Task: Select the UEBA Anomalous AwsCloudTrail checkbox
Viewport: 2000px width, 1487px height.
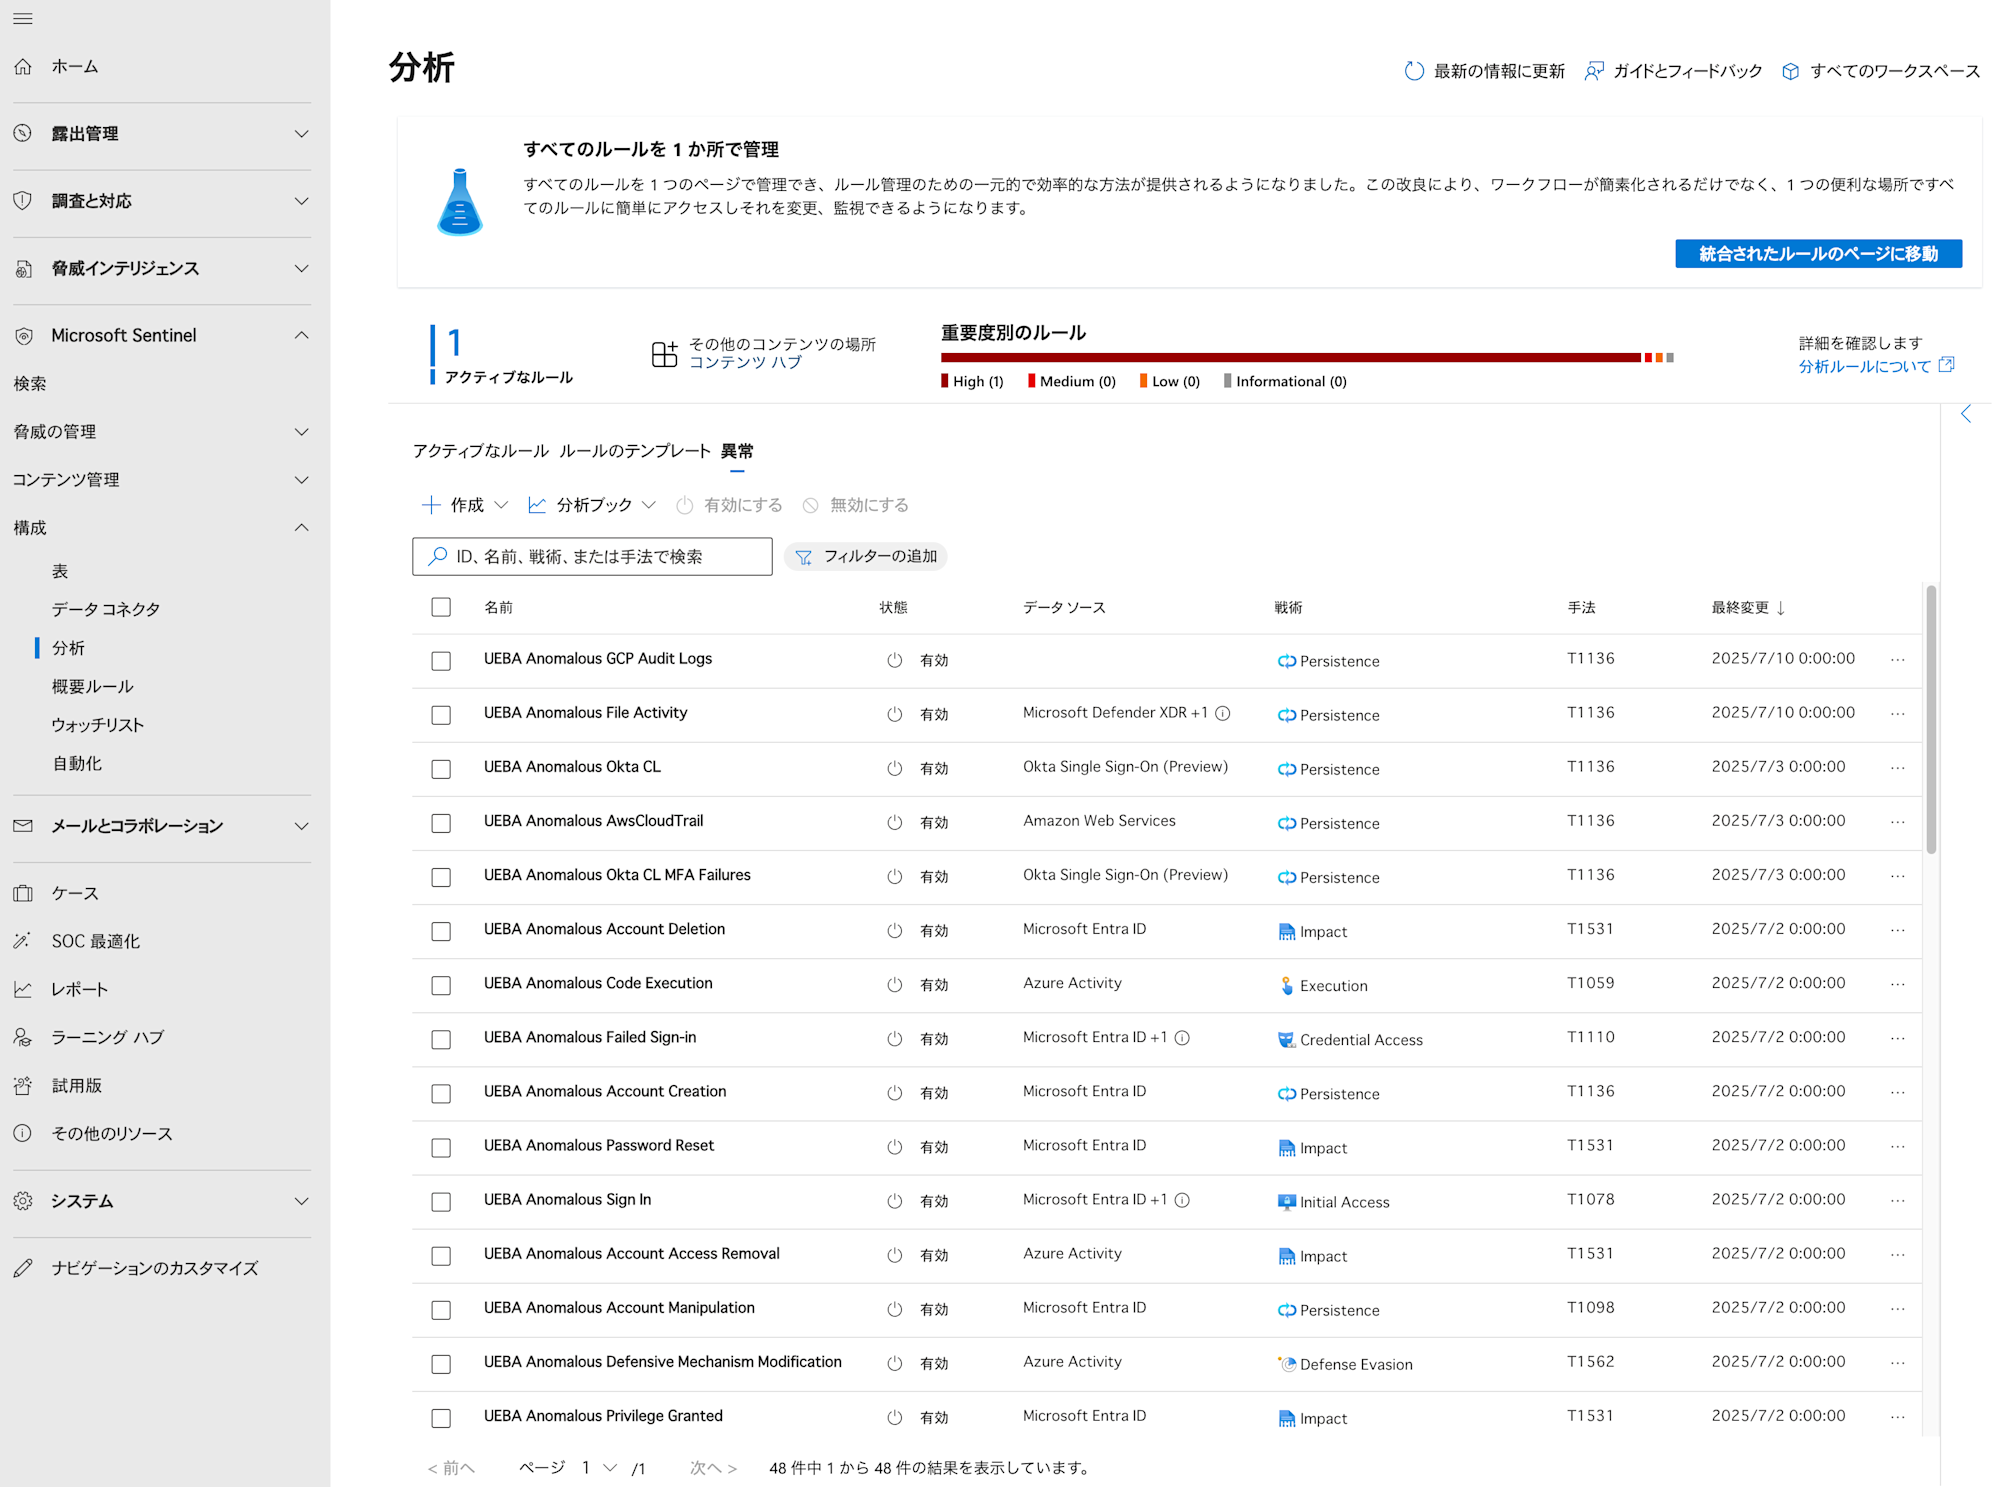Action: coord(441,823)
